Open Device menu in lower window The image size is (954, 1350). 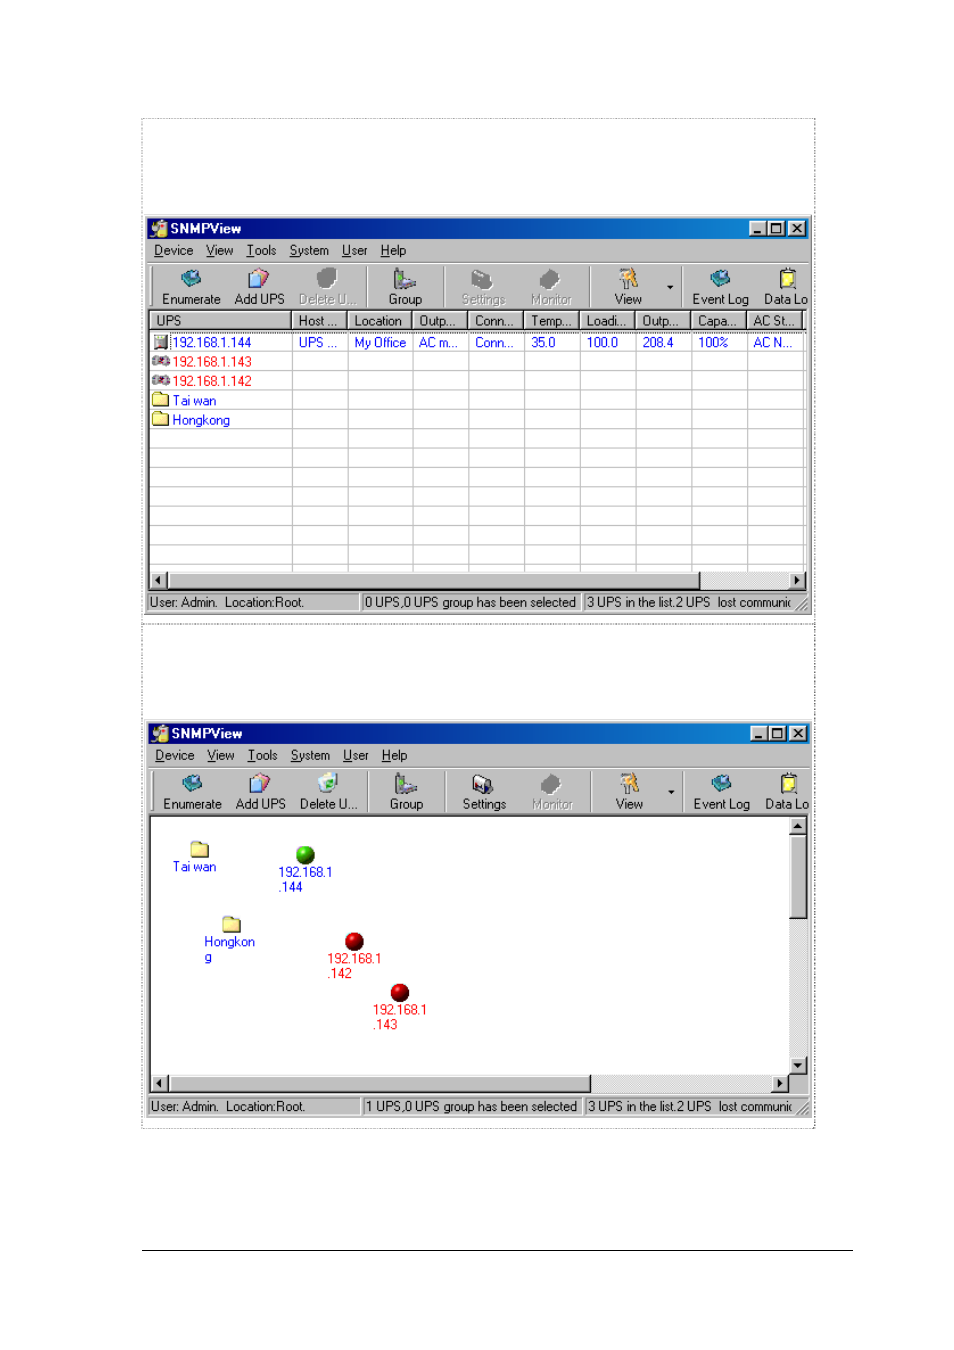click(x=174, y=756)
